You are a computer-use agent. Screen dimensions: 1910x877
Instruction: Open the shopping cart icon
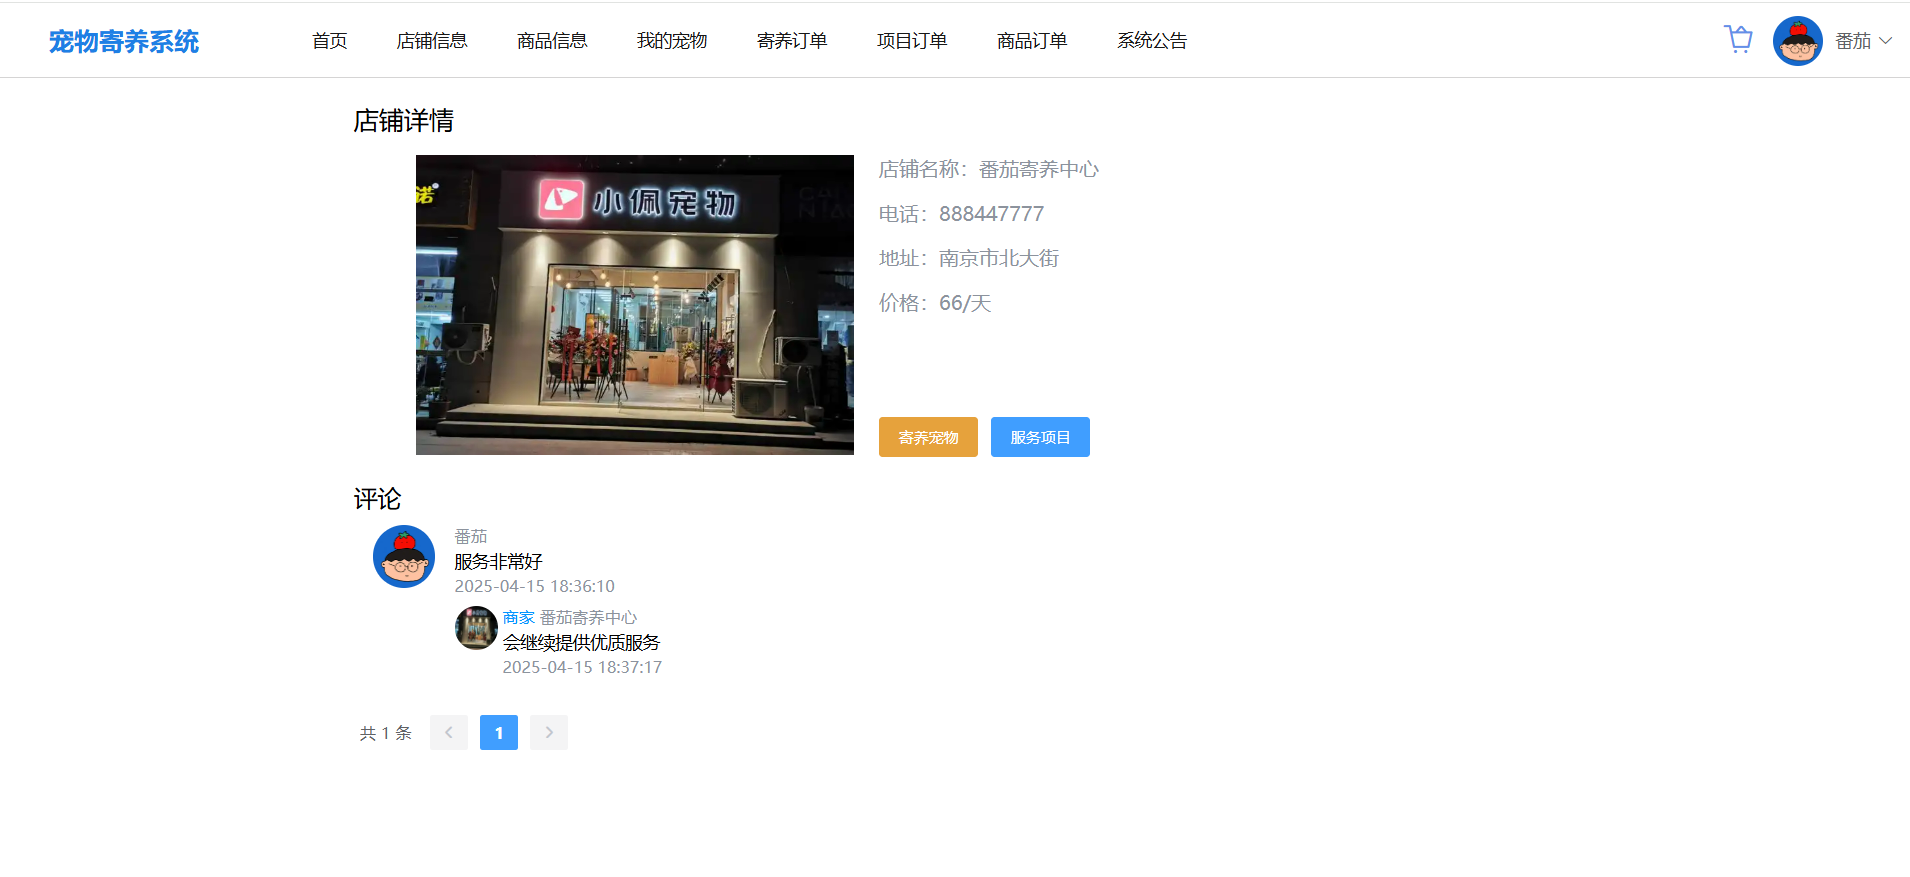tap(1739, 40)
